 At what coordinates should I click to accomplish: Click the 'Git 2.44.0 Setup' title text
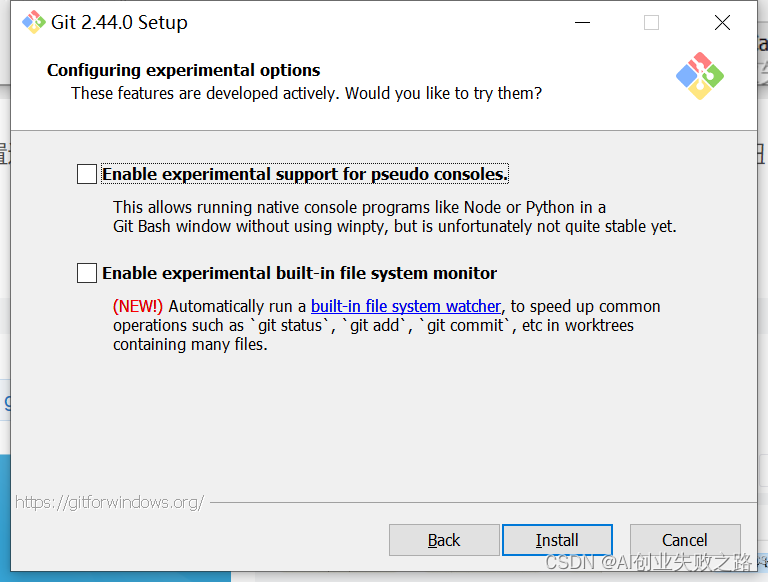pyautogui.click(x=119, y=23)
